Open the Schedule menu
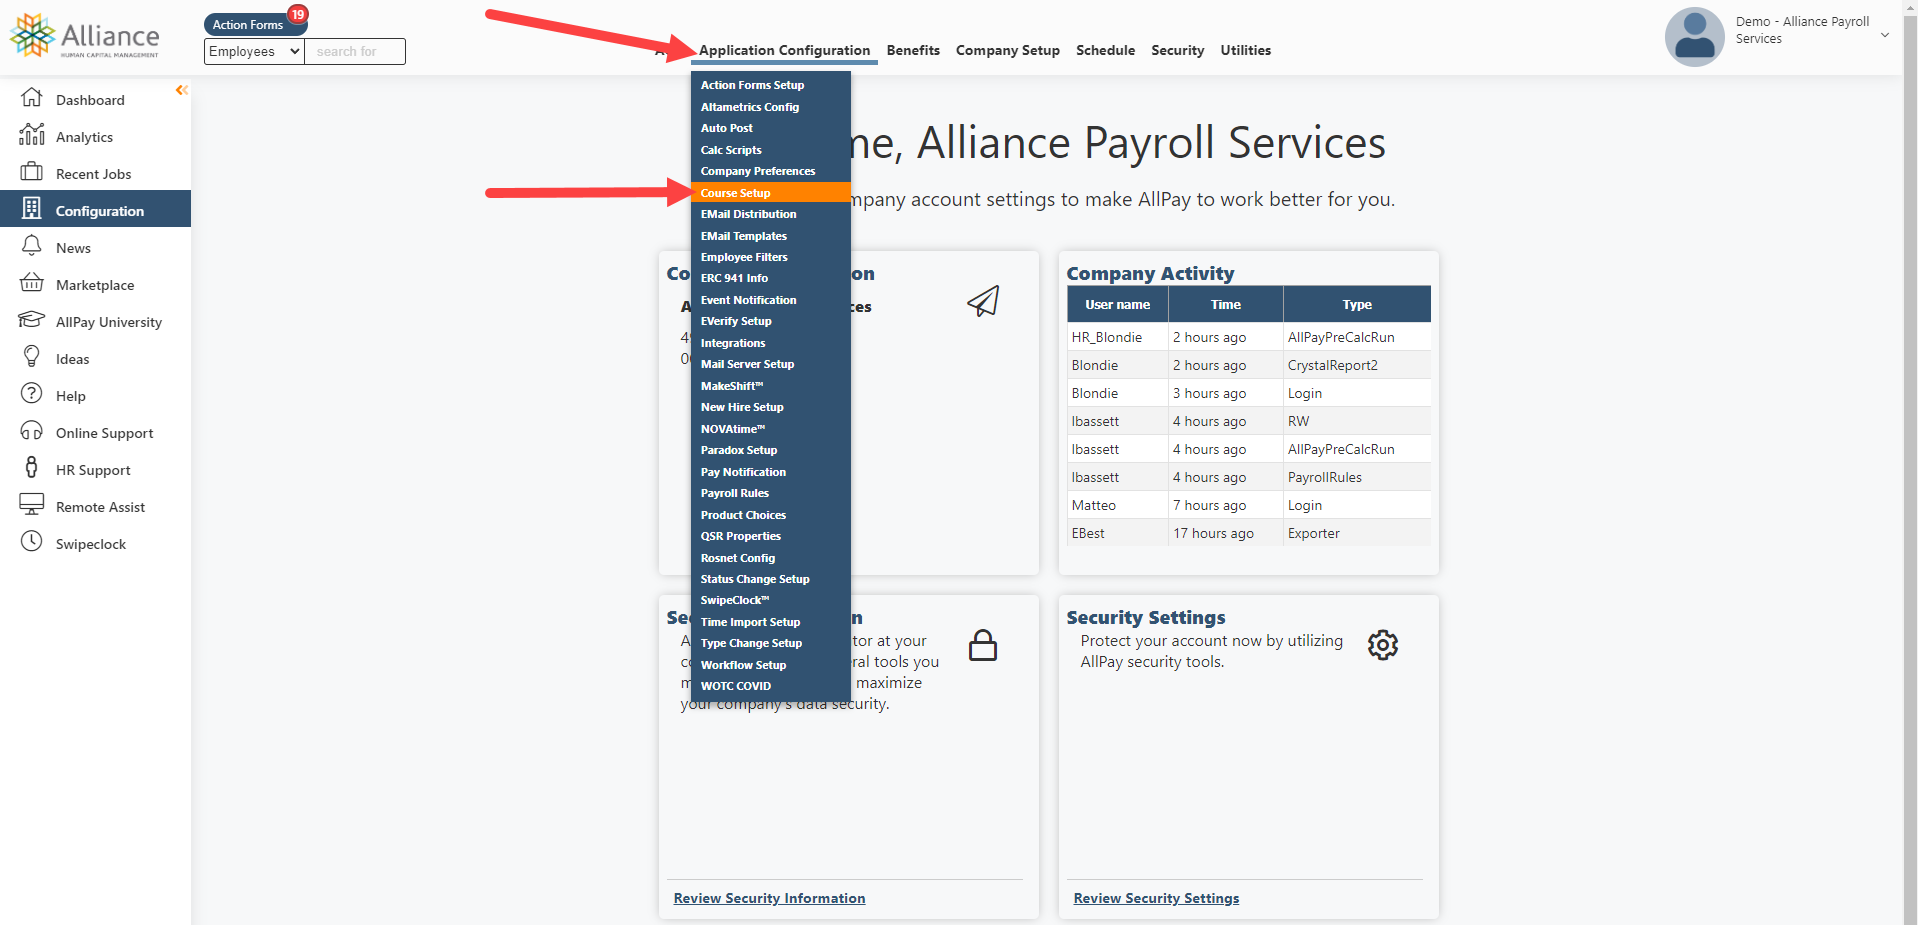The width and height of the screenshot is (1918, 925). tap(1105, 50)
